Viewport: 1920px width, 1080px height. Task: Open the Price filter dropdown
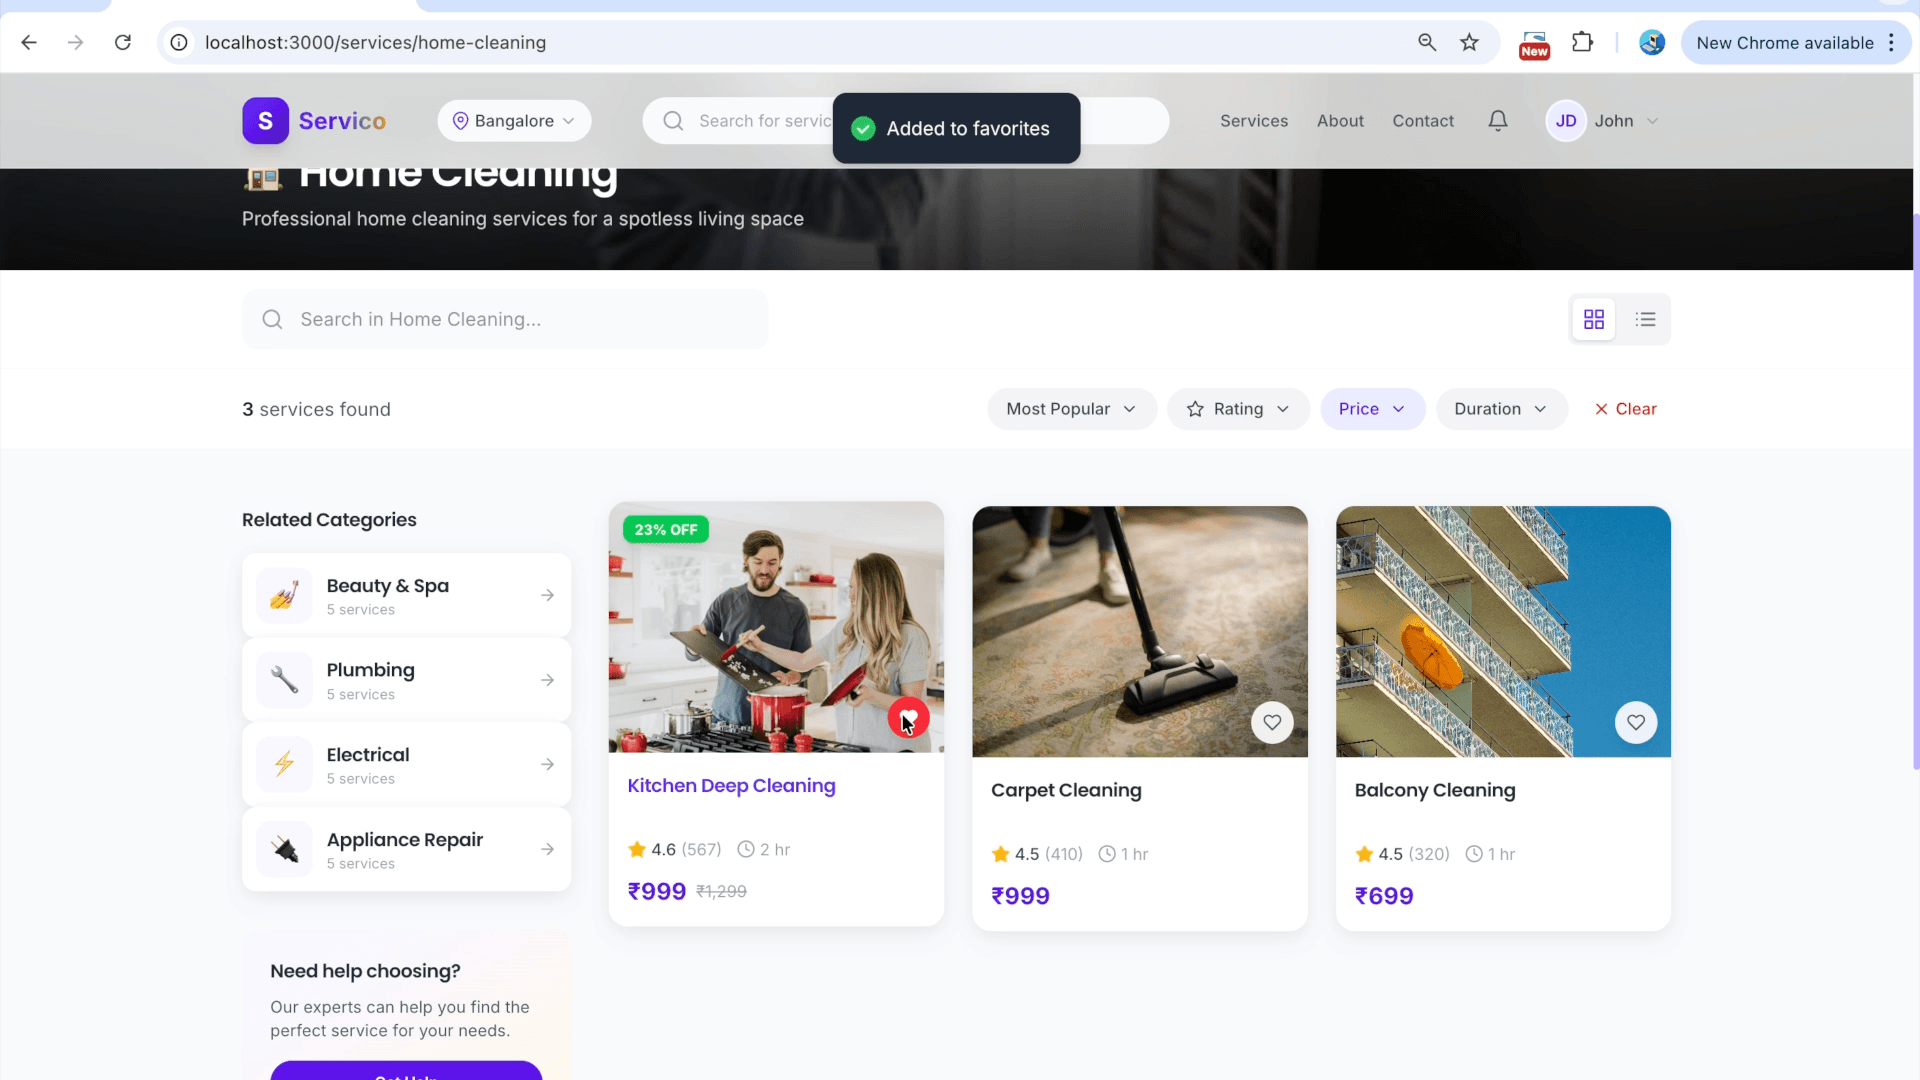[x=1372, y=409]
